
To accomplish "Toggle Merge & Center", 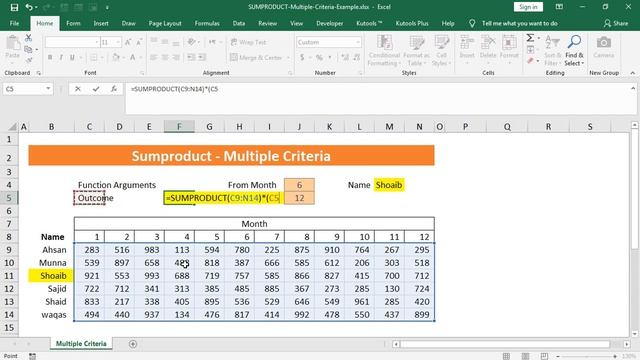I will coord(256,58).
